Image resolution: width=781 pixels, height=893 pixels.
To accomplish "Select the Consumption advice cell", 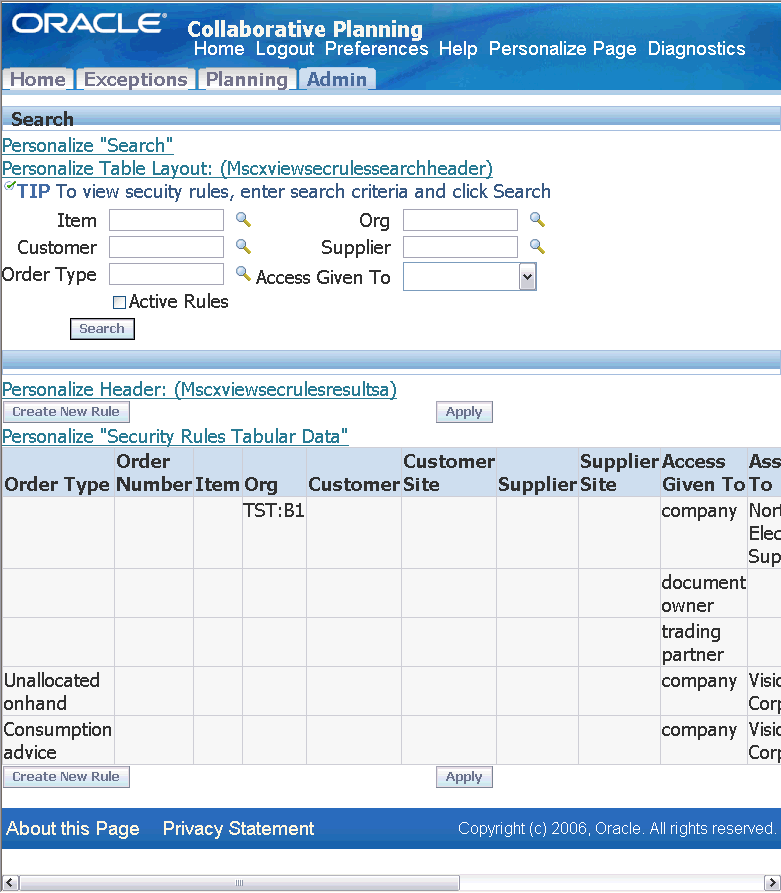I will tap(58, 740).
